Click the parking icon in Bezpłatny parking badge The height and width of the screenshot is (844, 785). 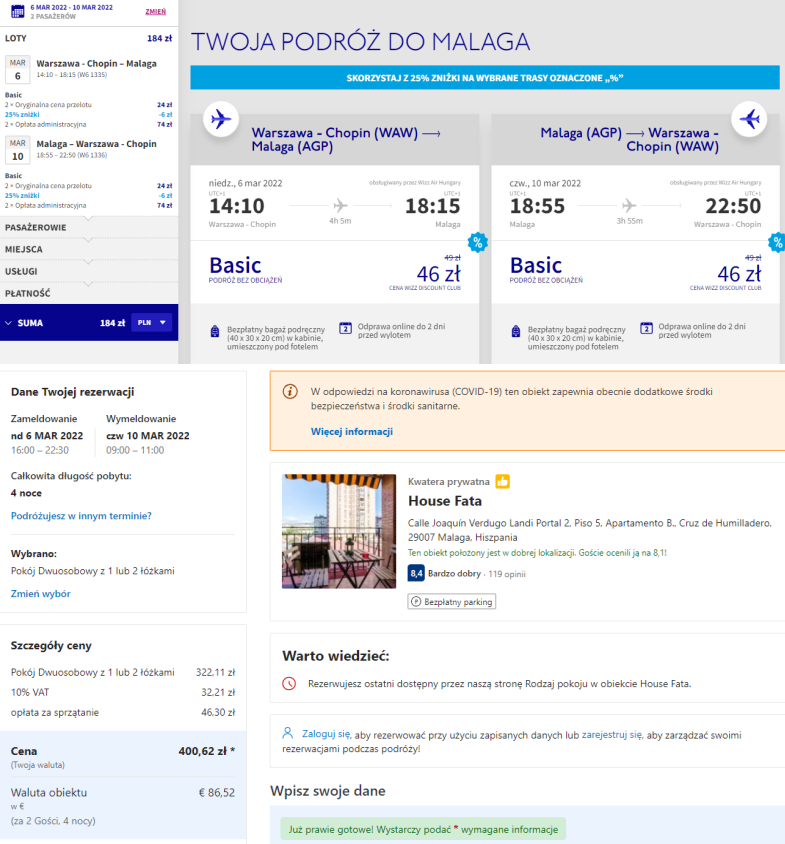(x=416, y=602)
